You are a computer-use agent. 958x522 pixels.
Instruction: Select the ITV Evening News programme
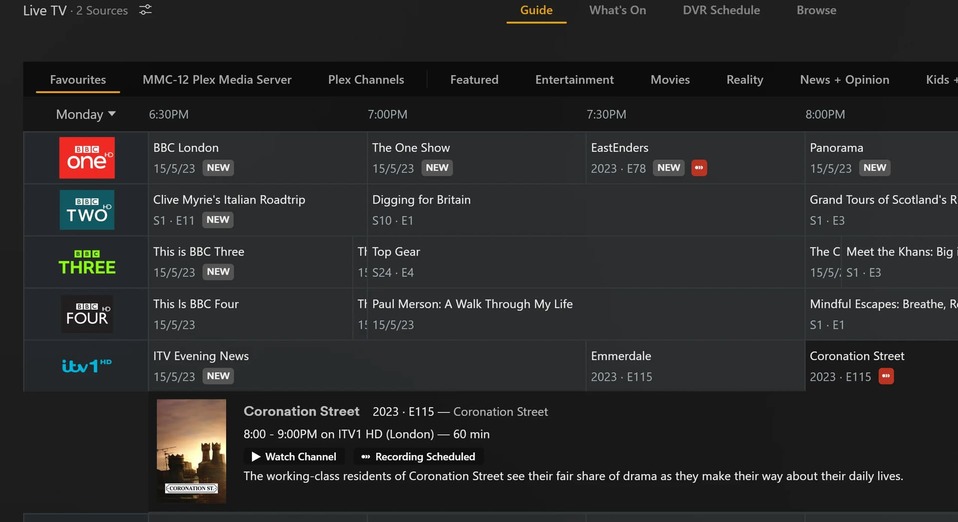point(367,366)
